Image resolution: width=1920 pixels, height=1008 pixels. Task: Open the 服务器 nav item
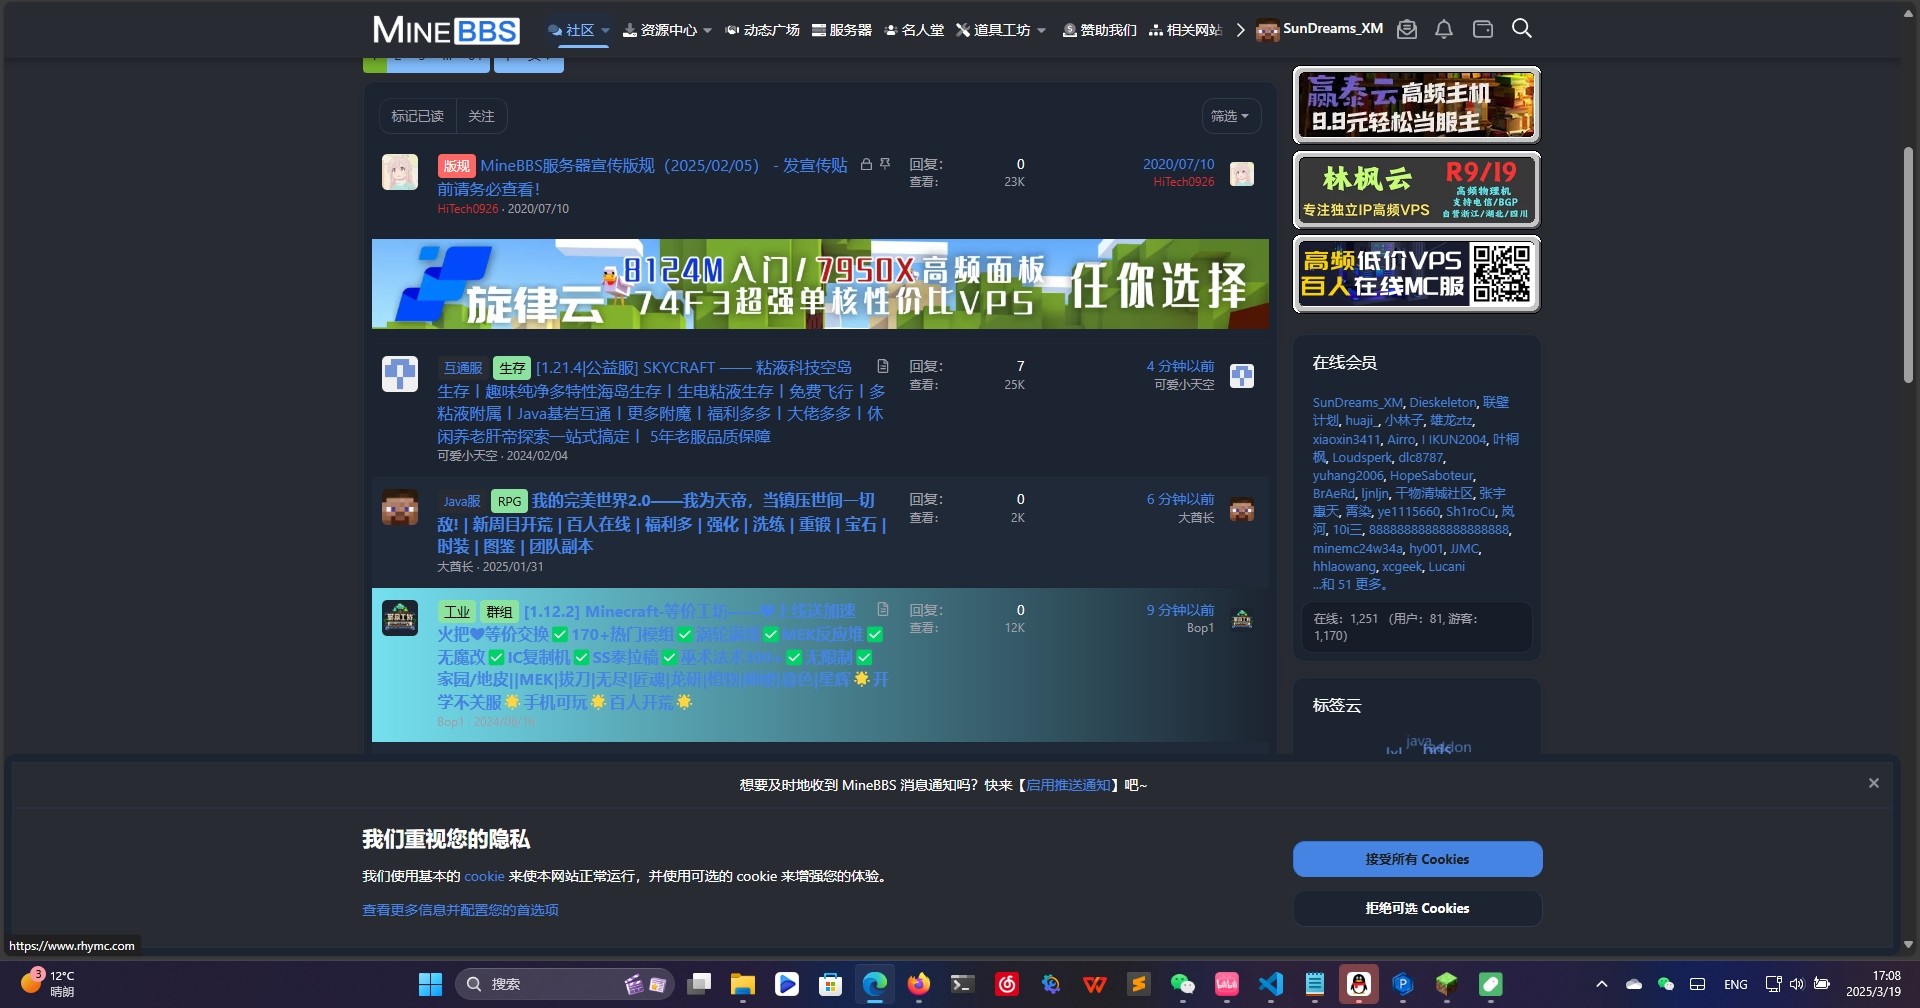(842, 30)
